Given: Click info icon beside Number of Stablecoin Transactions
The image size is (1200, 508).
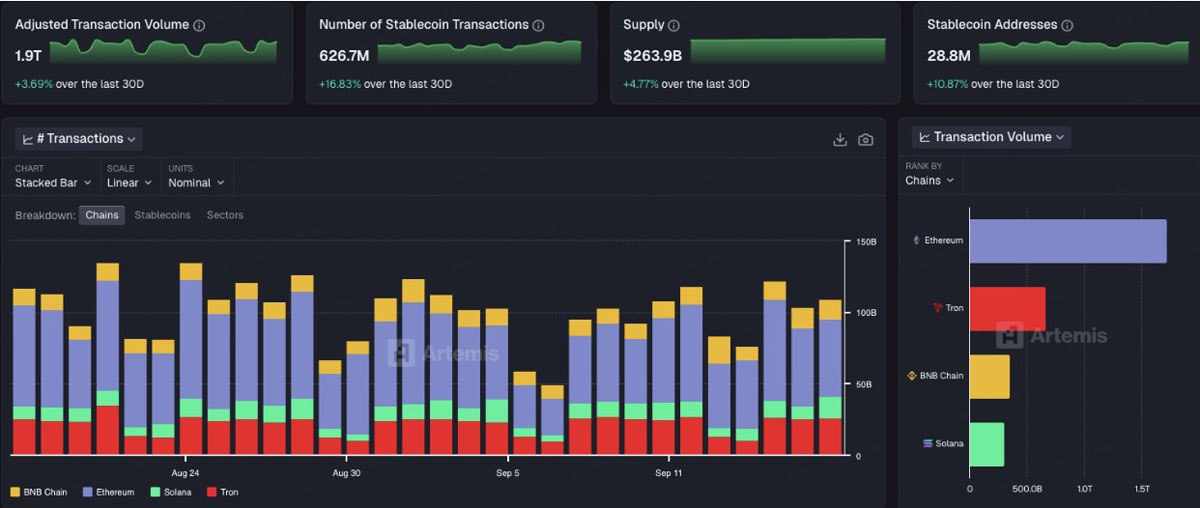Looking at the screenshot, I should point(539,25).
